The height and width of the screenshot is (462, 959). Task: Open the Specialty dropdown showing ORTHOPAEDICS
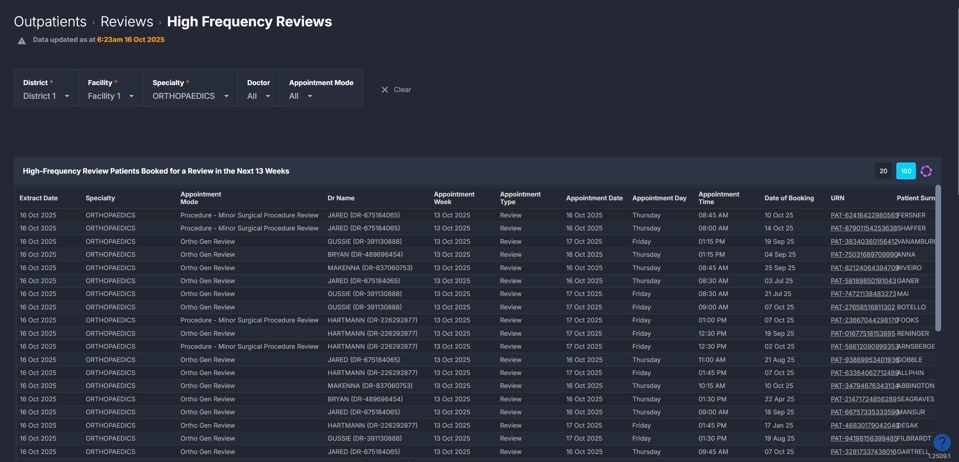click(190, 96)
